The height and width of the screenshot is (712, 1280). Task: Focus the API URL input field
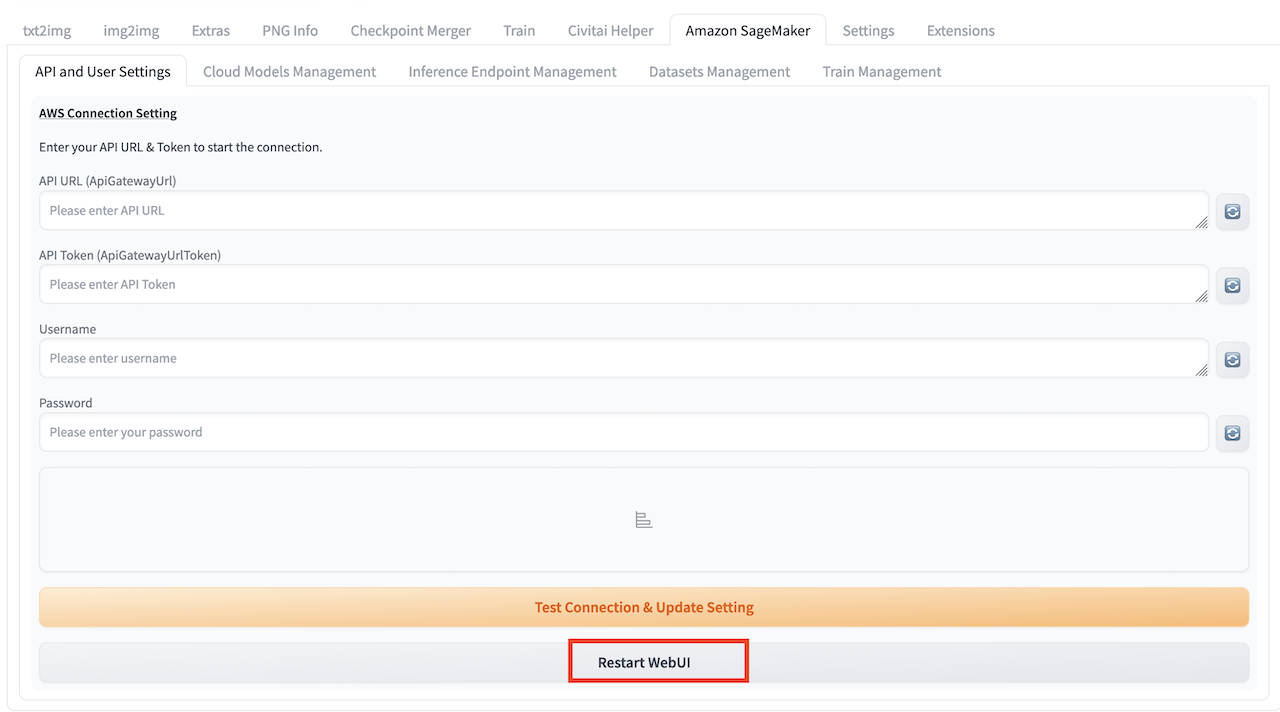[x=620, y=211]
